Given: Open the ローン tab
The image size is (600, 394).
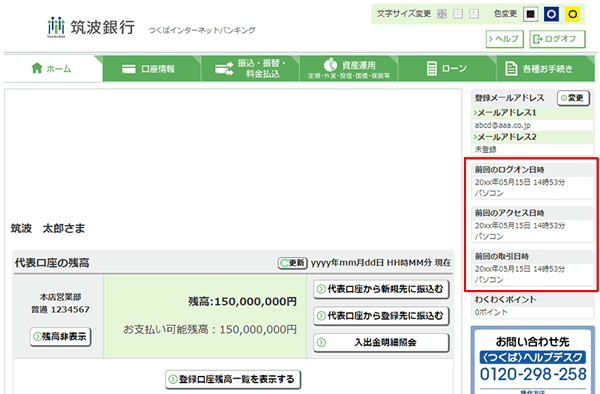Looking at the screenshot, I should click(x=447, y=69).
